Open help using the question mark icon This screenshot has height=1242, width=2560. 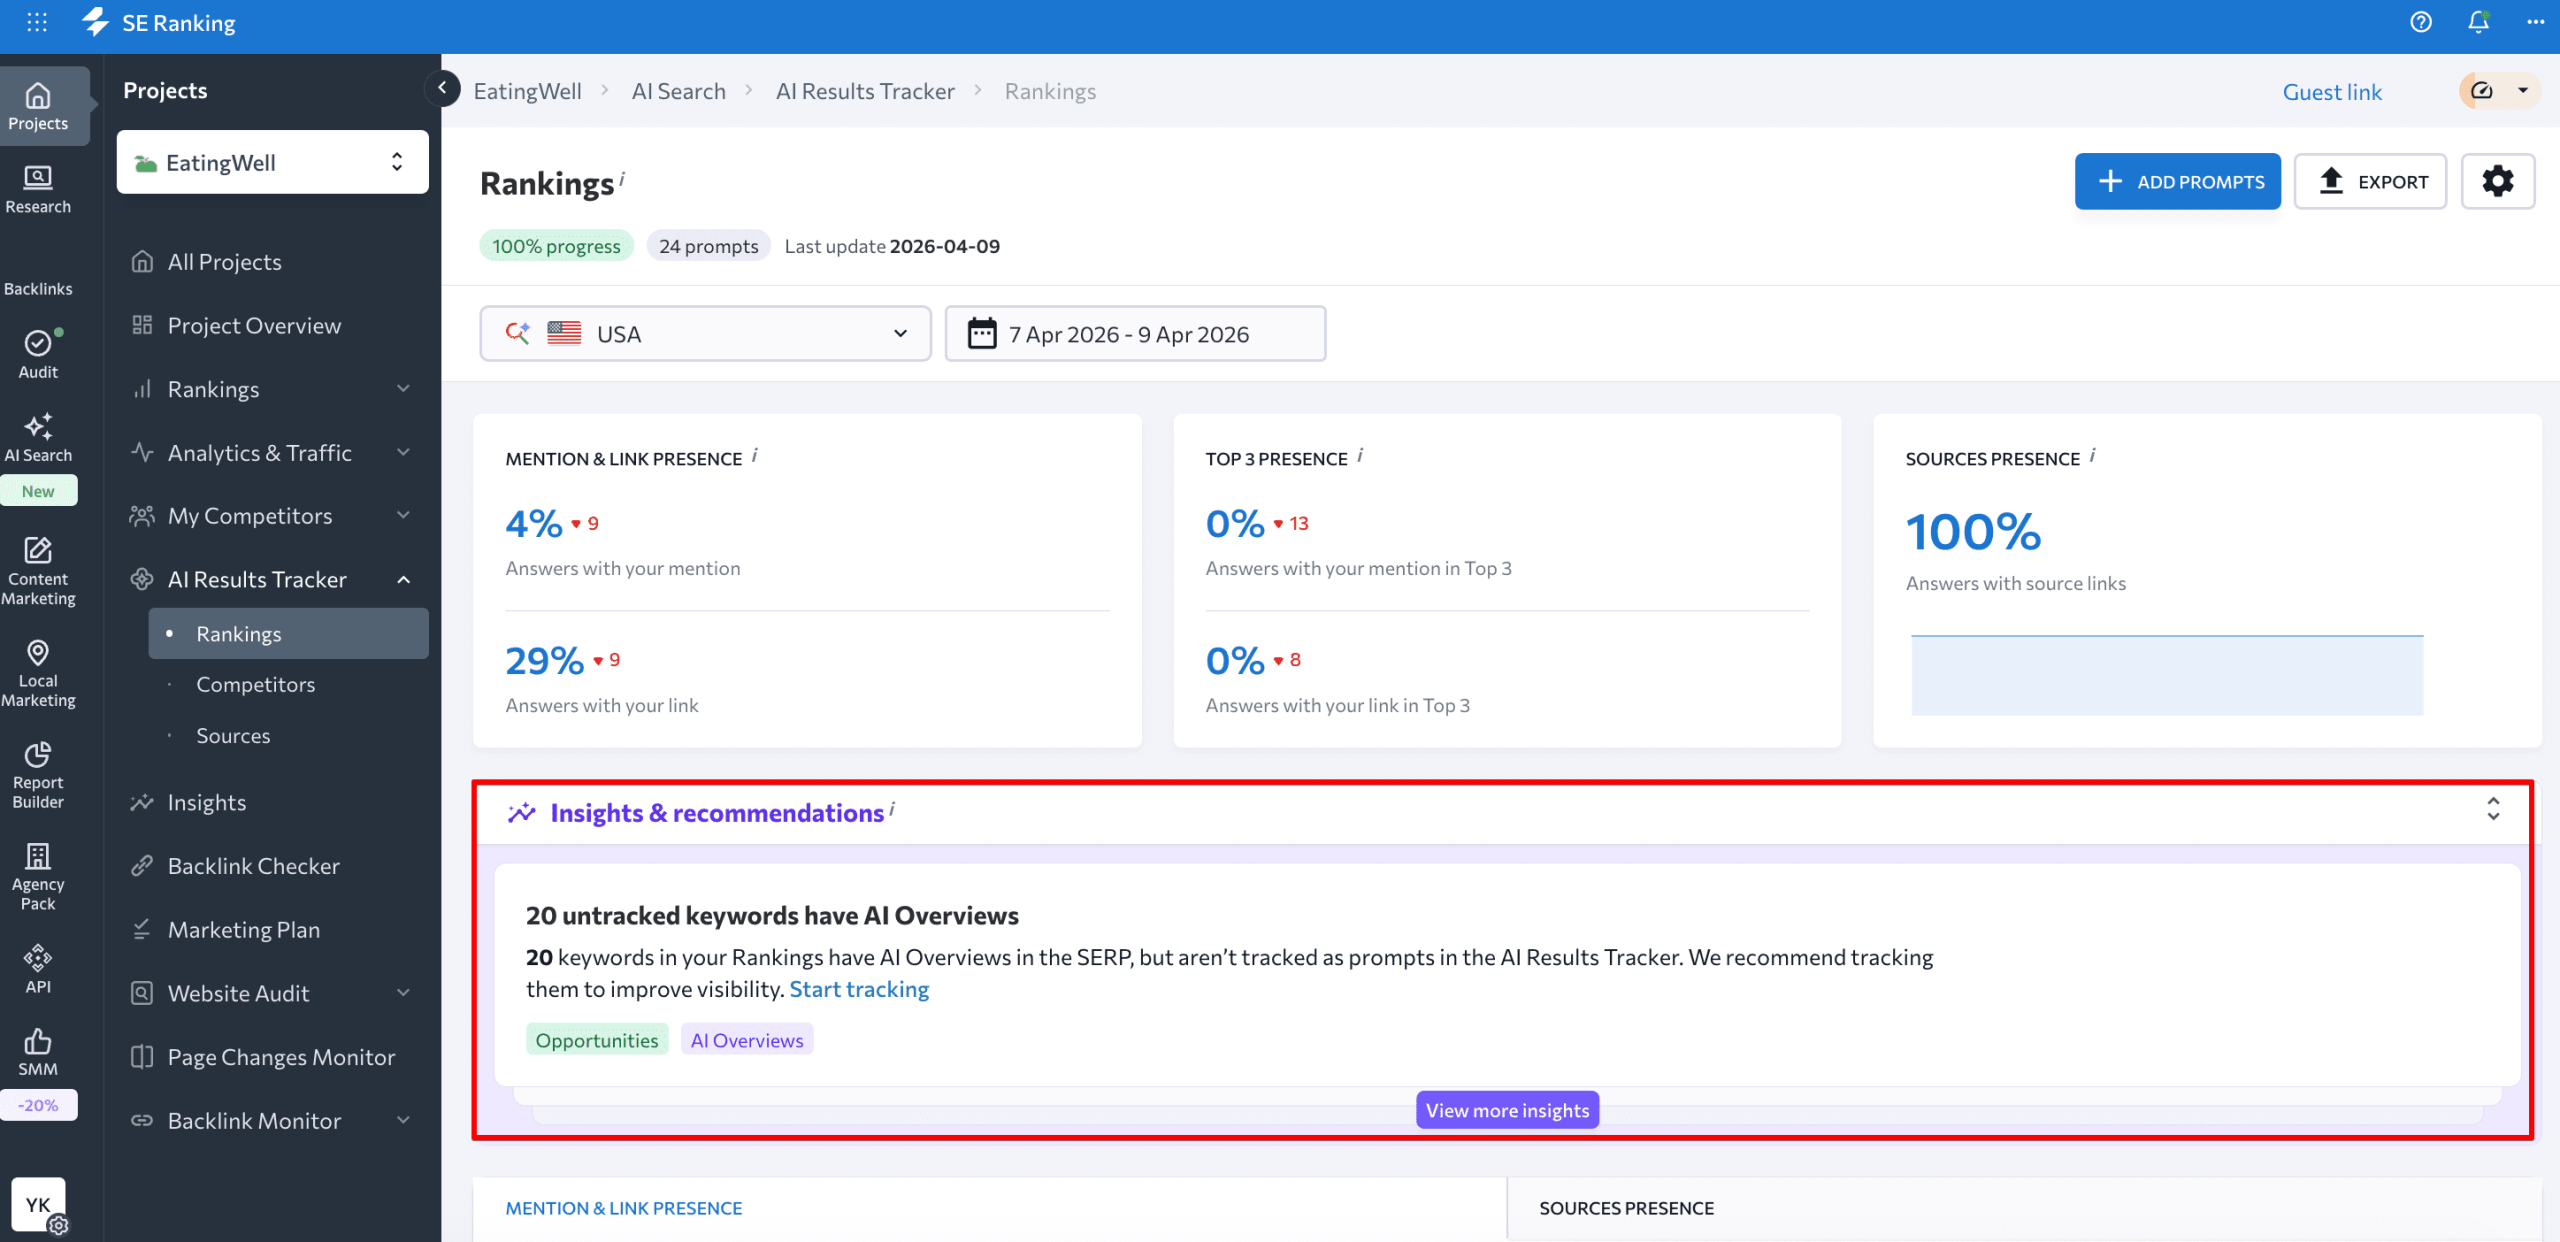(x=2421, y=22)
